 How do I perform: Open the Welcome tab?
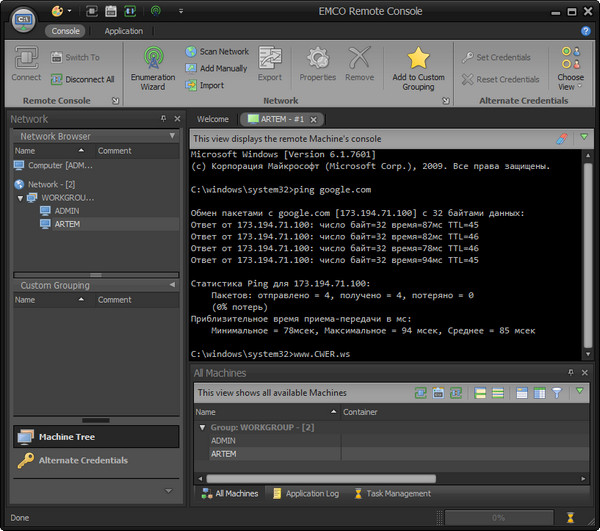[x=212, y=119]
